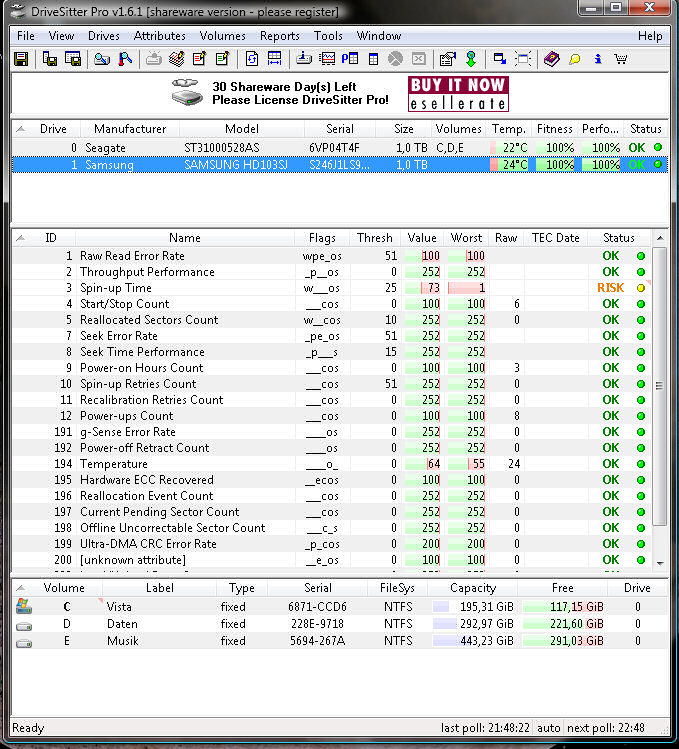Open the File menu

click(26, 36)
